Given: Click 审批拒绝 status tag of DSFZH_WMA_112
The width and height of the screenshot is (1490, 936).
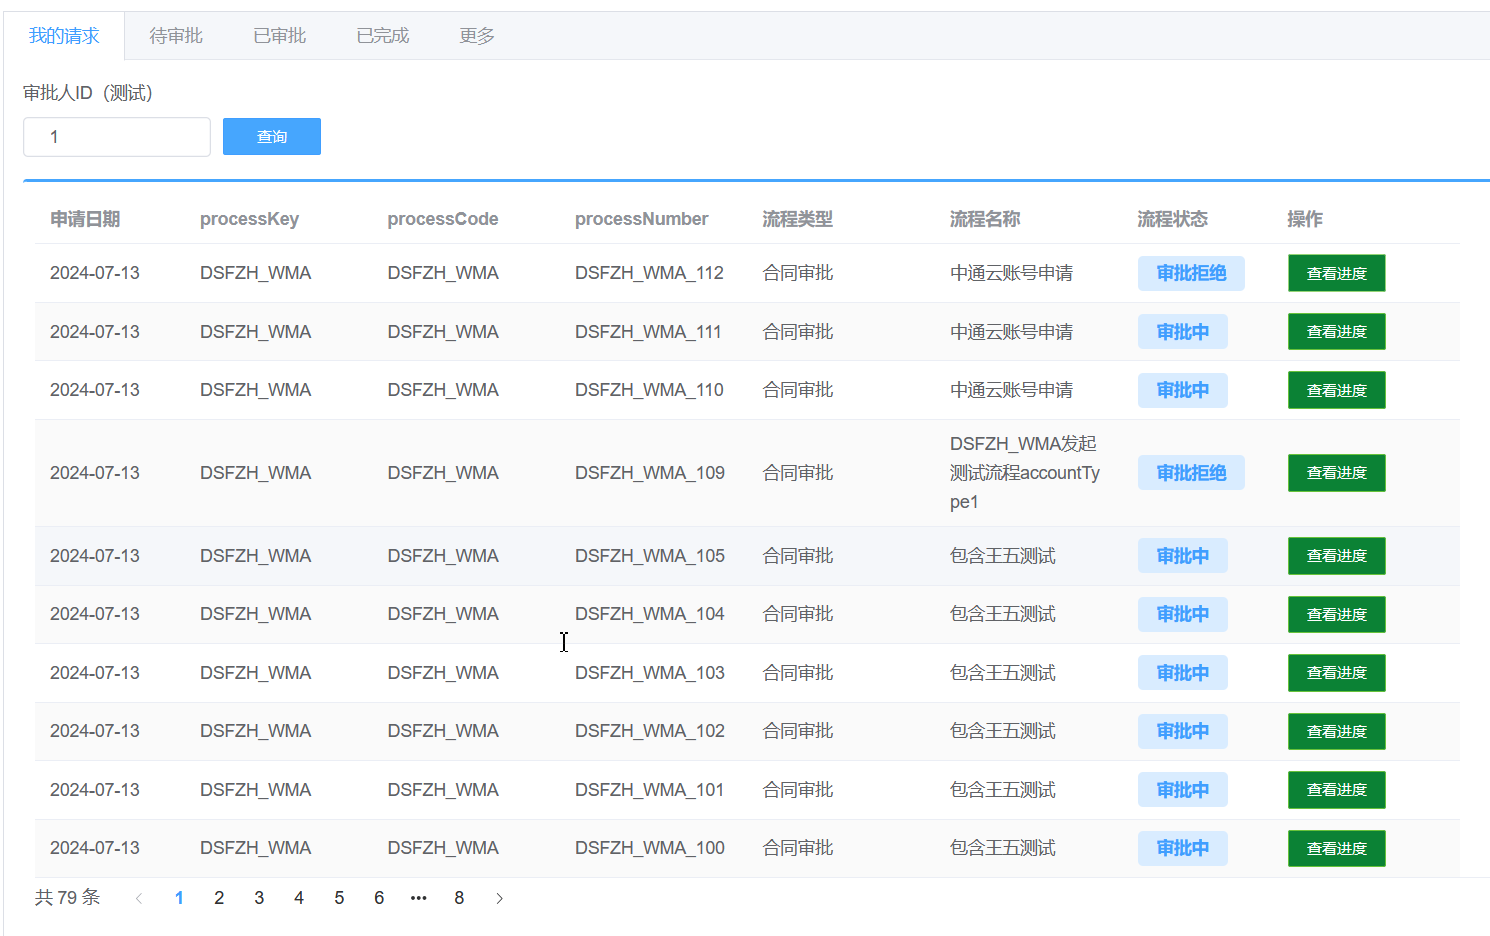Looking at the screenshot, I should point(1191,273).
